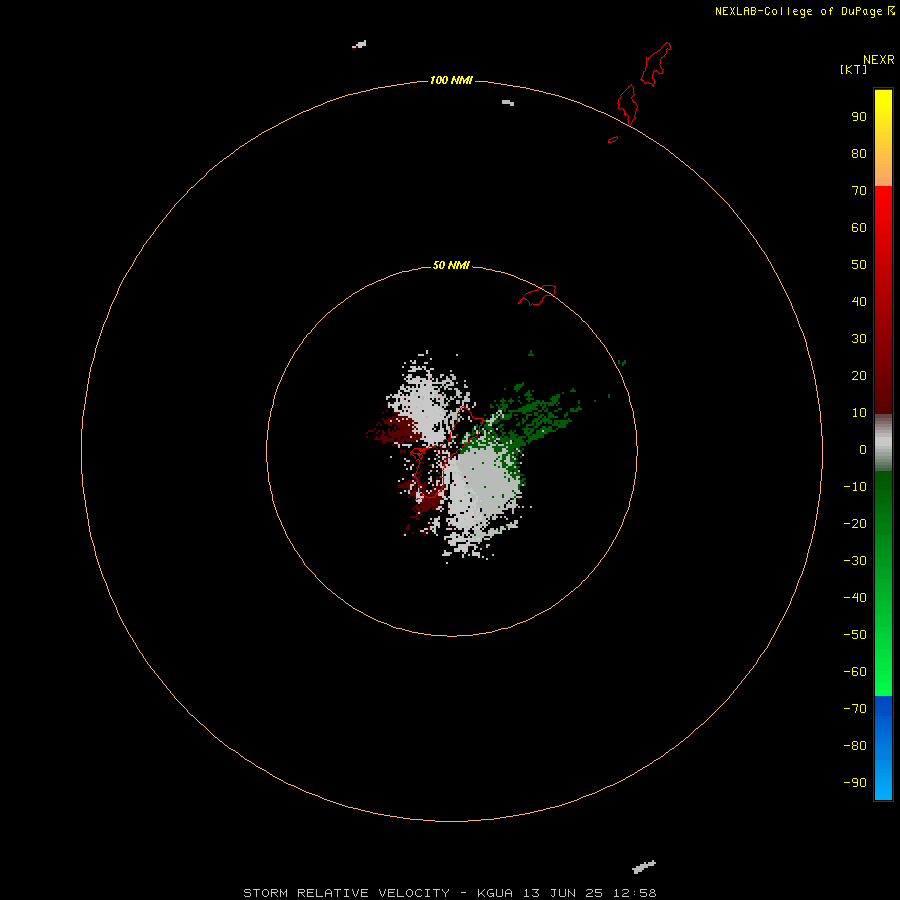Click the 80 value on the velocity scale
The width and height of the screenshot is (900, 900).
point(859,153)
